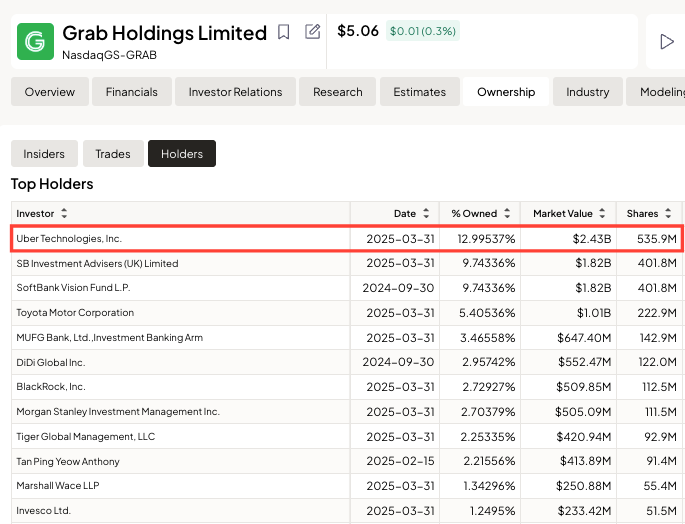
Task: Sort the table by Investor column
Action: point(42,214)
